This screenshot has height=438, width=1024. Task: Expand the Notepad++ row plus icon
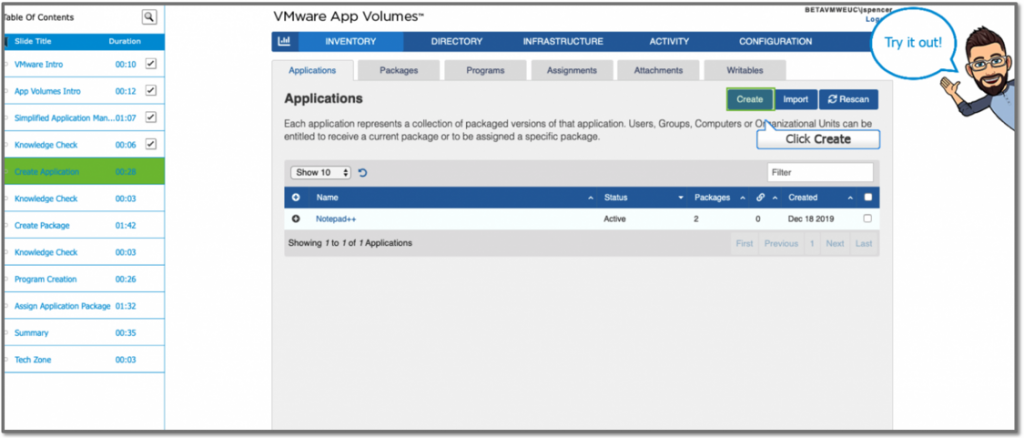click(296, 218)
